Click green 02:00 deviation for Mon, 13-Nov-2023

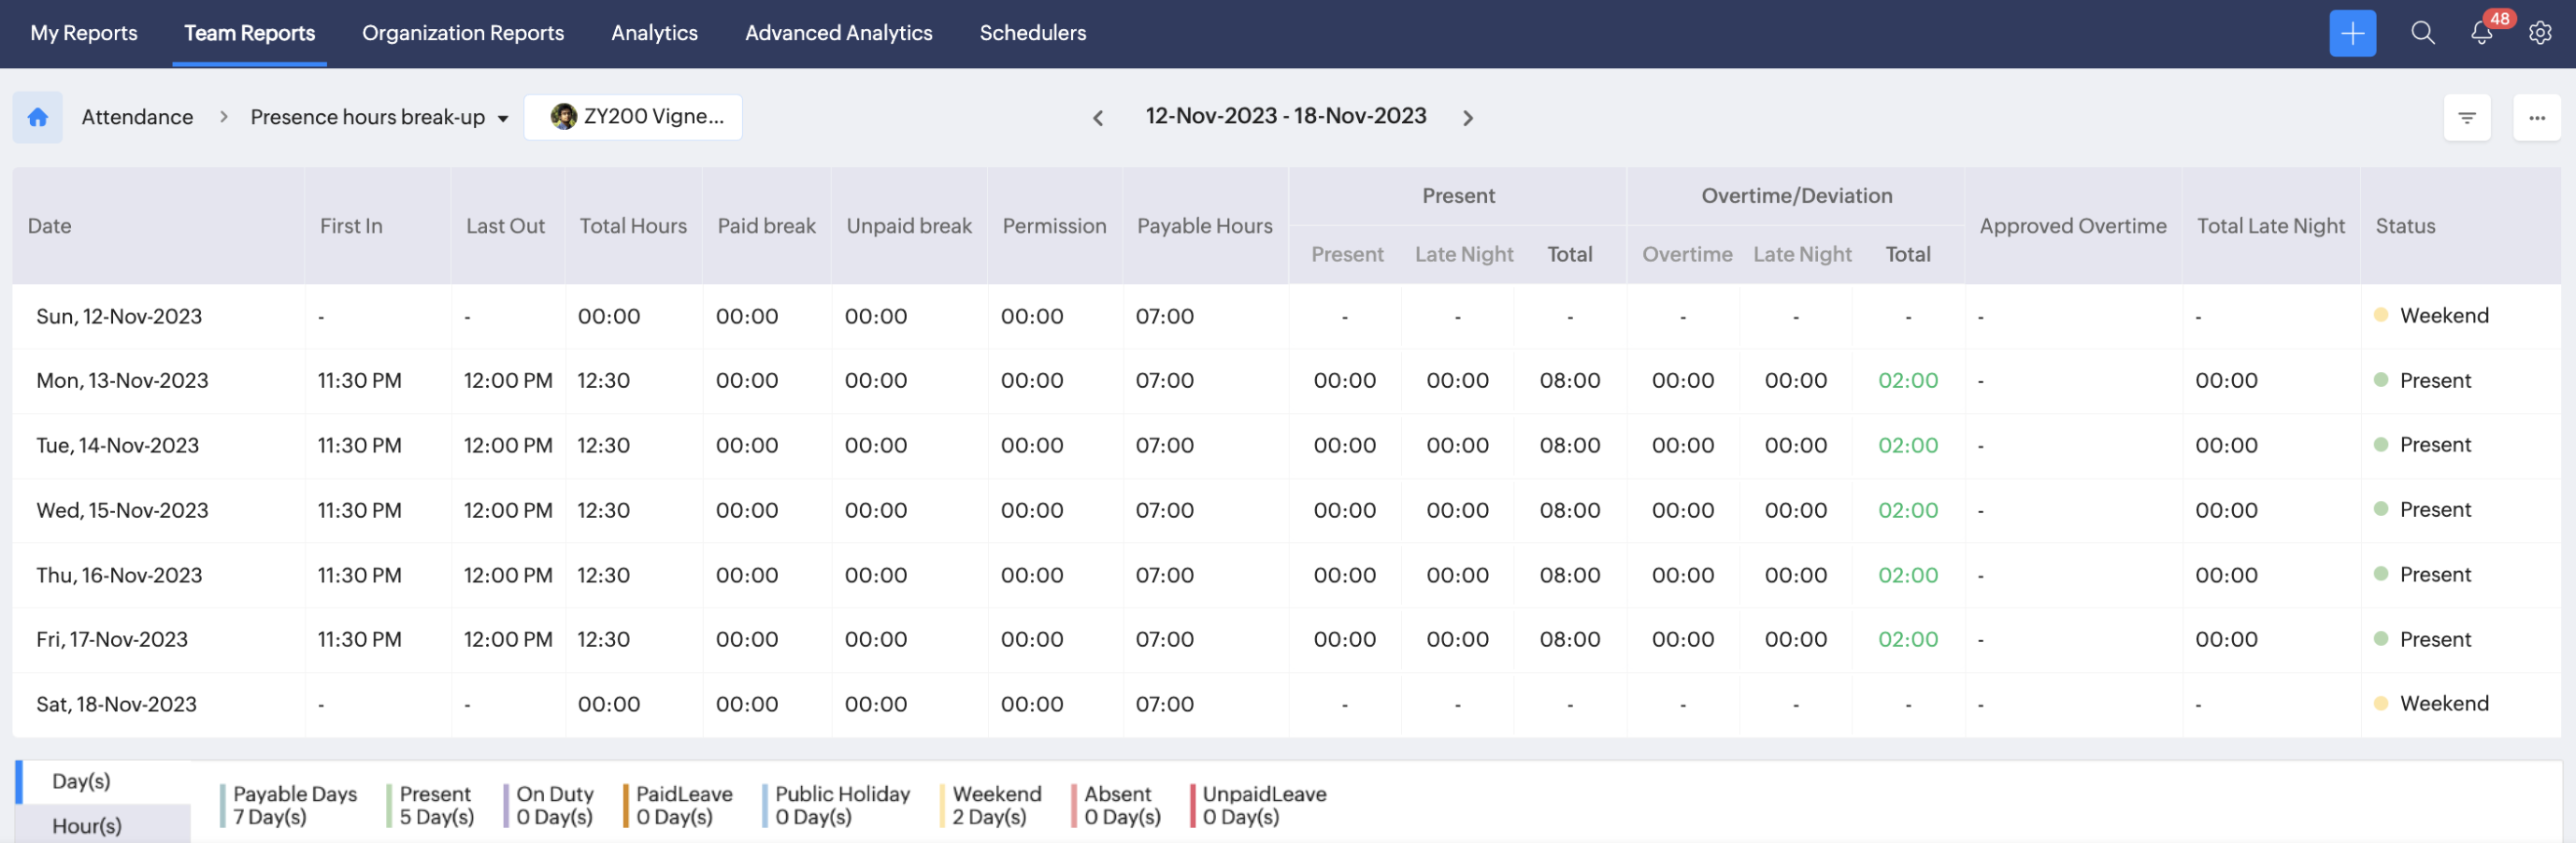pyautogui.click(x=1907, y=381)
